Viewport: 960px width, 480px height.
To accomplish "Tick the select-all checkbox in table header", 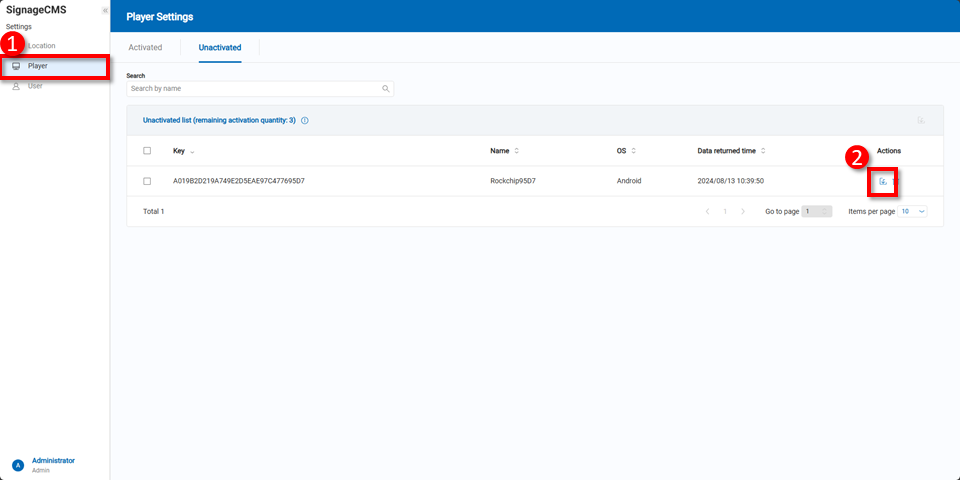I will click(147, 151).
